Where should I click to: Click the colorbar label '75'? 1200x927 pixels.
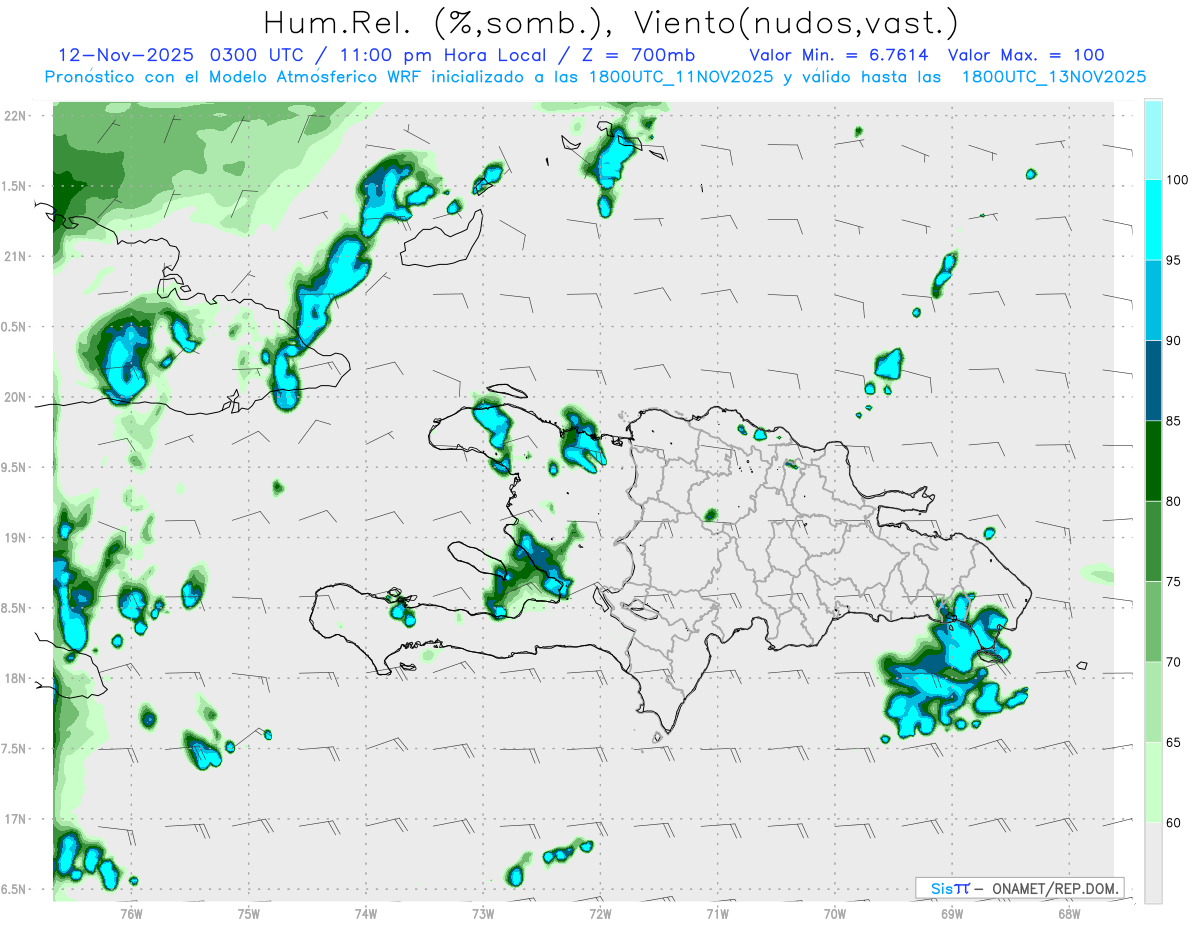pos(1174,582)
